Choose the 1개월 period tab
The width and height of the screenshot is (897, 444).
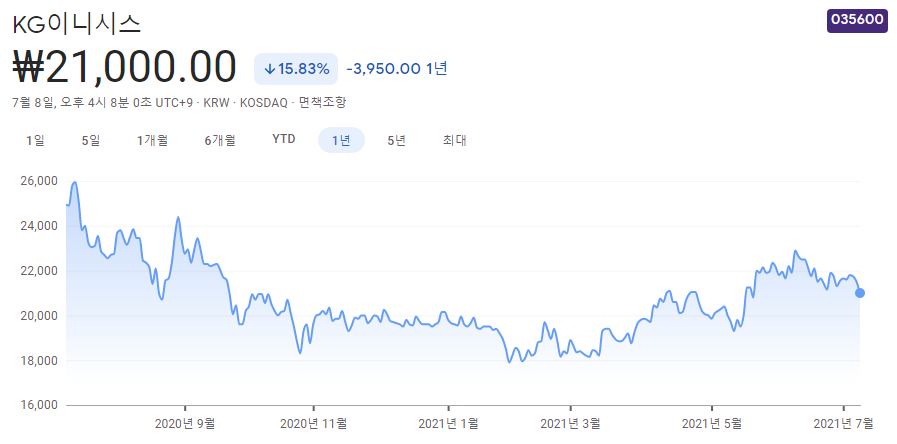pyautogui.click(x=152, y=140)
